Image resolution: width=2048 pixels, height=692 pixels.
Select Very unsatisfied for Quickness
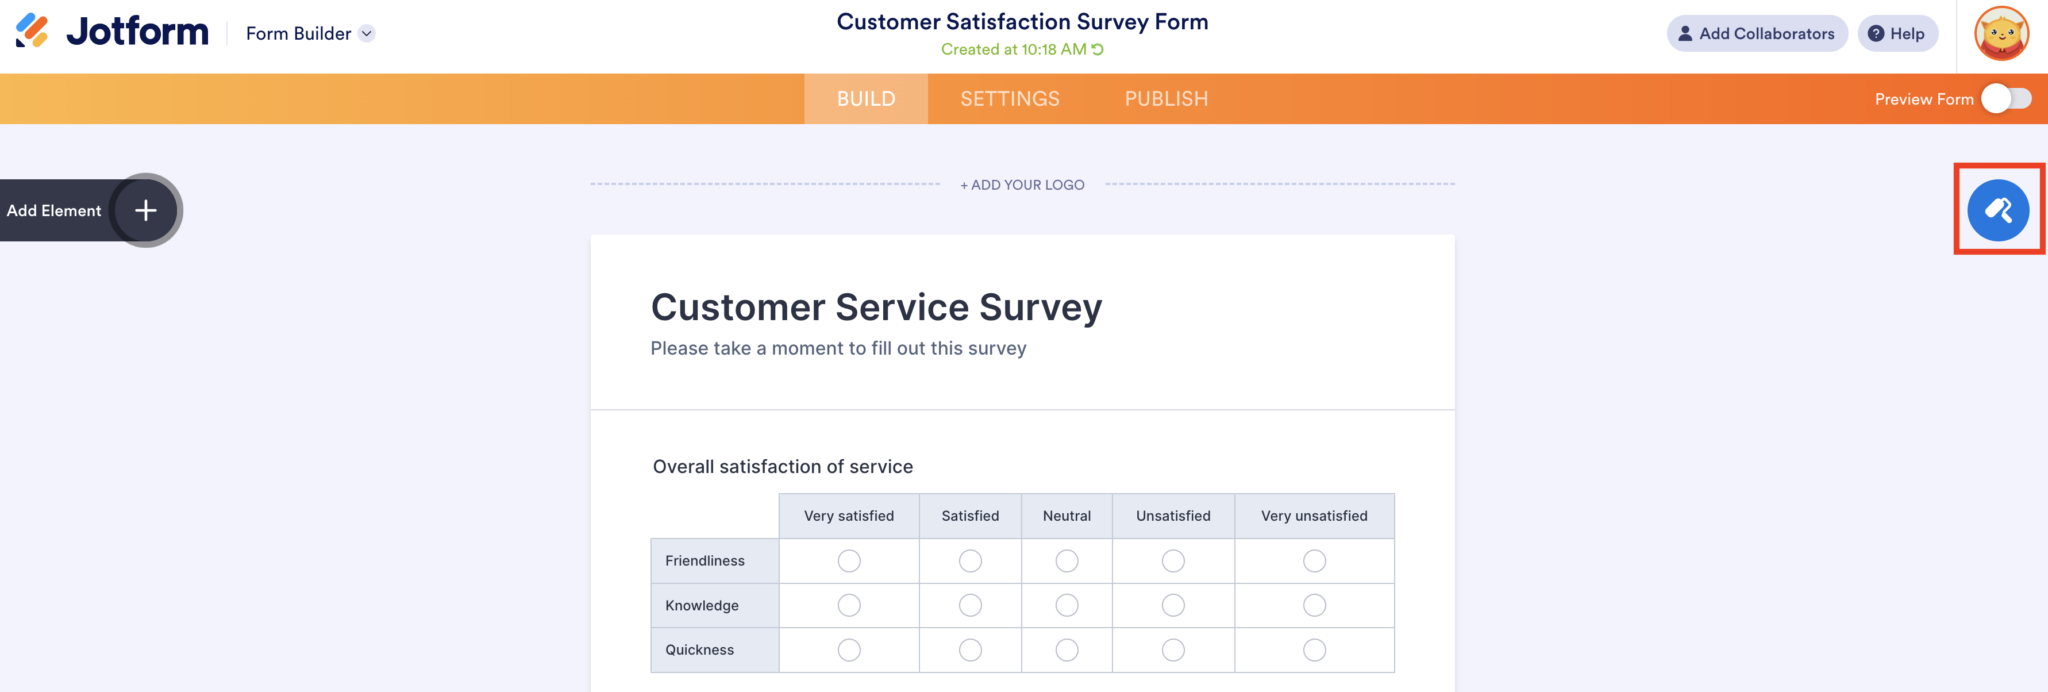[x=1314, y=650]
